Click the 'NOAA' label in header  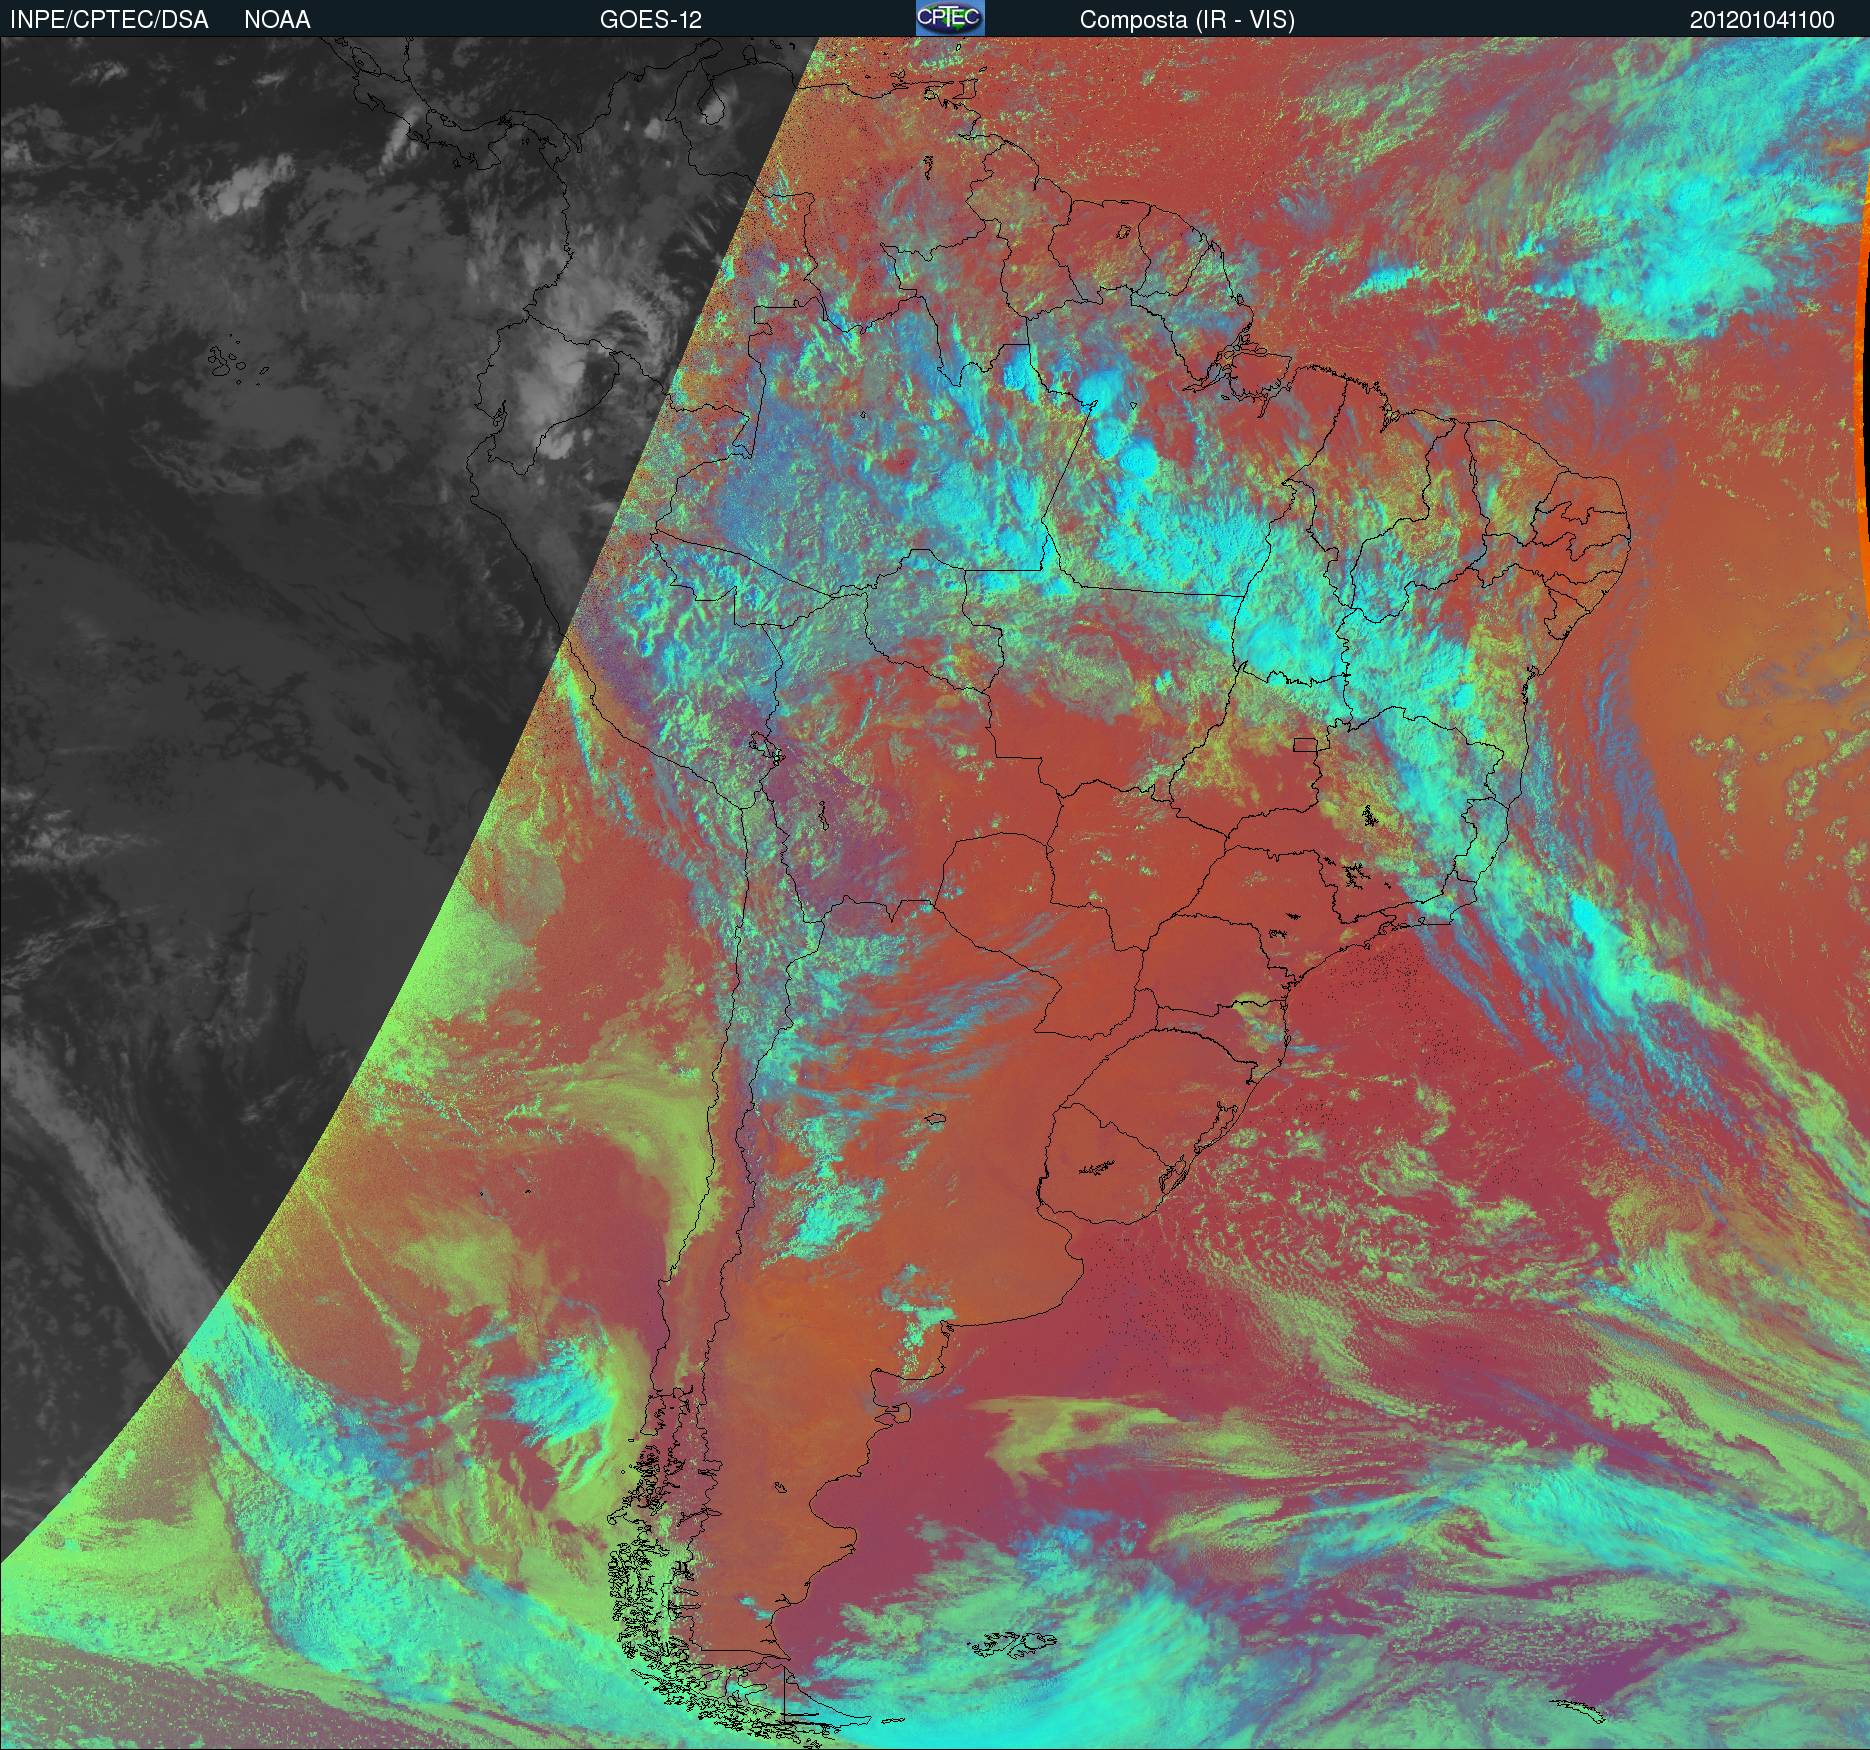[x=277, y=20]
